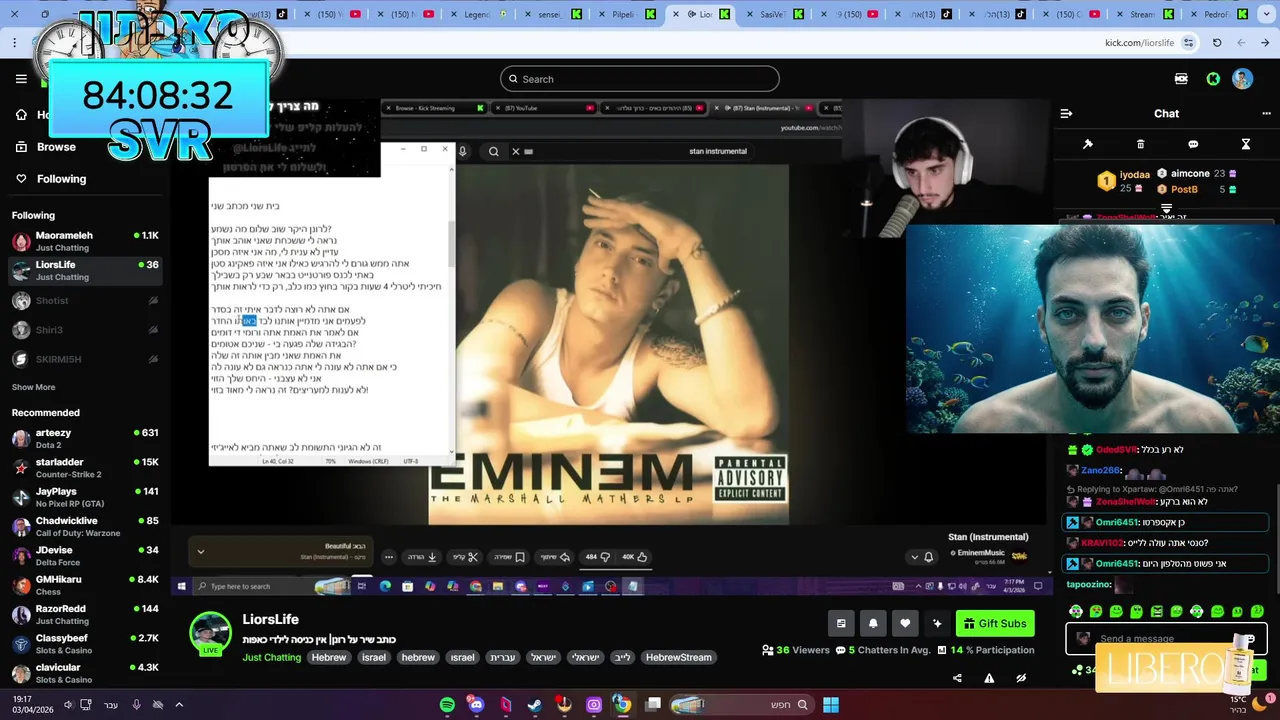Screen dimensions: 1280x720
Task: Click the Kick search field
Action: [640, 79]
